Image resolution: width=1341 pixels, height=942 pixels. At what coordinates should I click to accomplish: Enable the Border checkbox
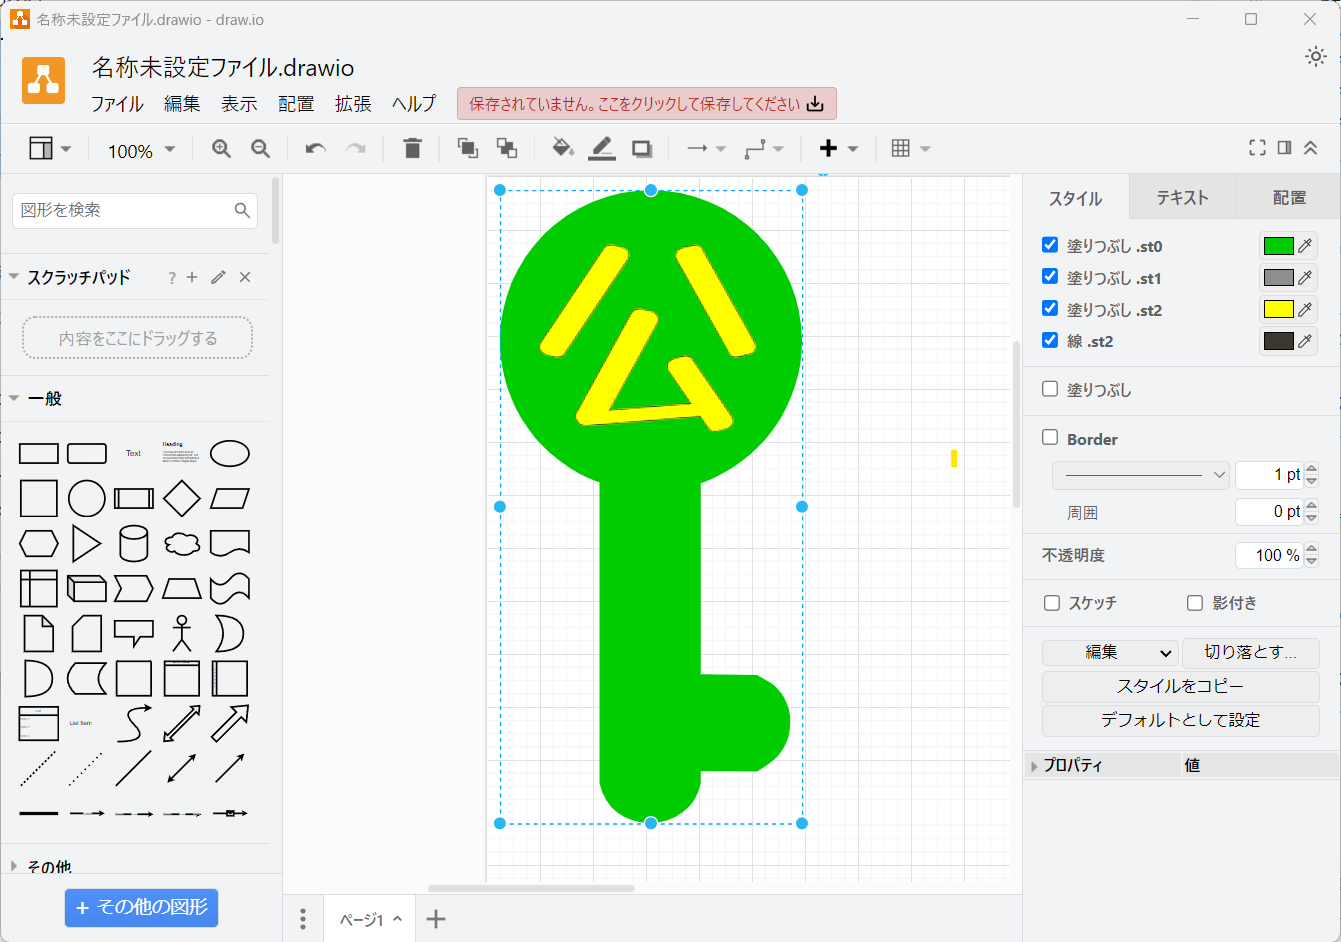pos(1049,438)
